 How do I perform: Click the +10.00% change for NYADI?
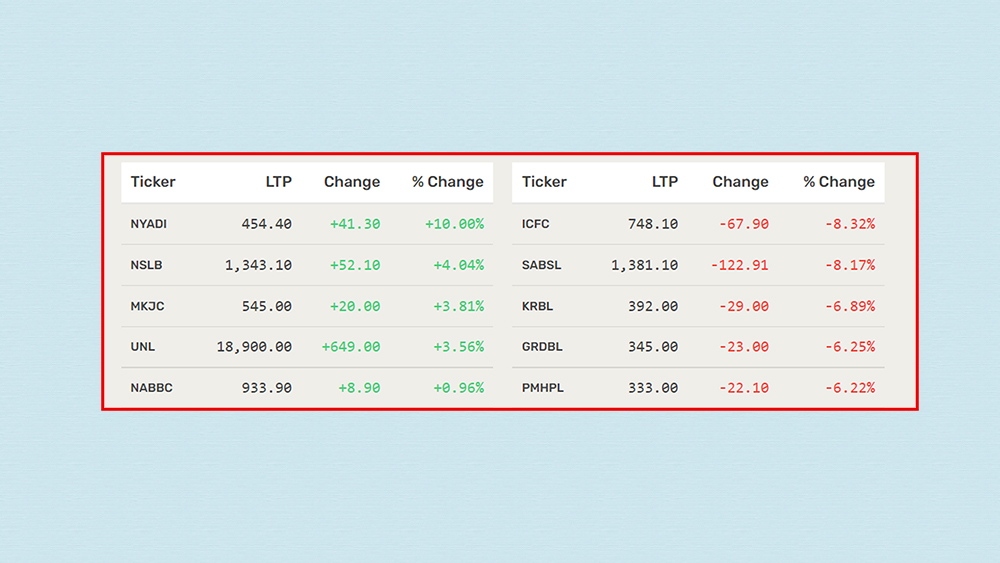454,224
